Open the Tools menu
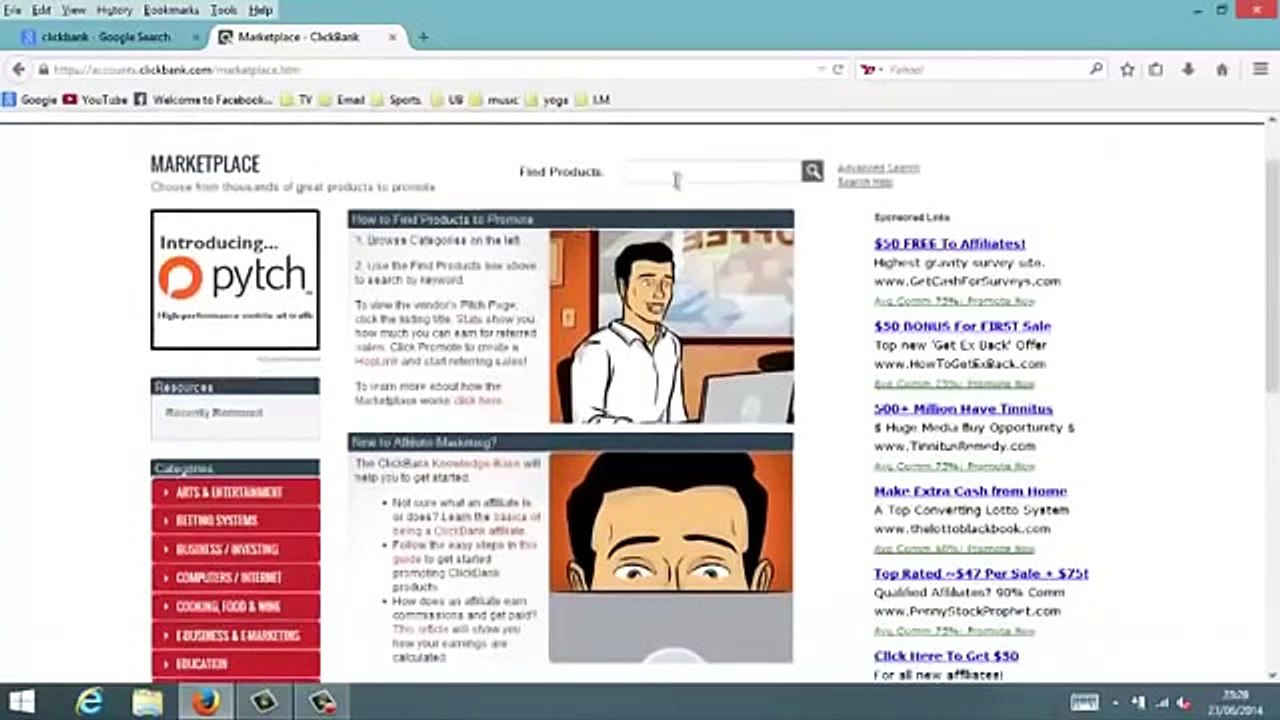Image resolution: width=1280 pixels, height=720 pixels. point(224,10)
